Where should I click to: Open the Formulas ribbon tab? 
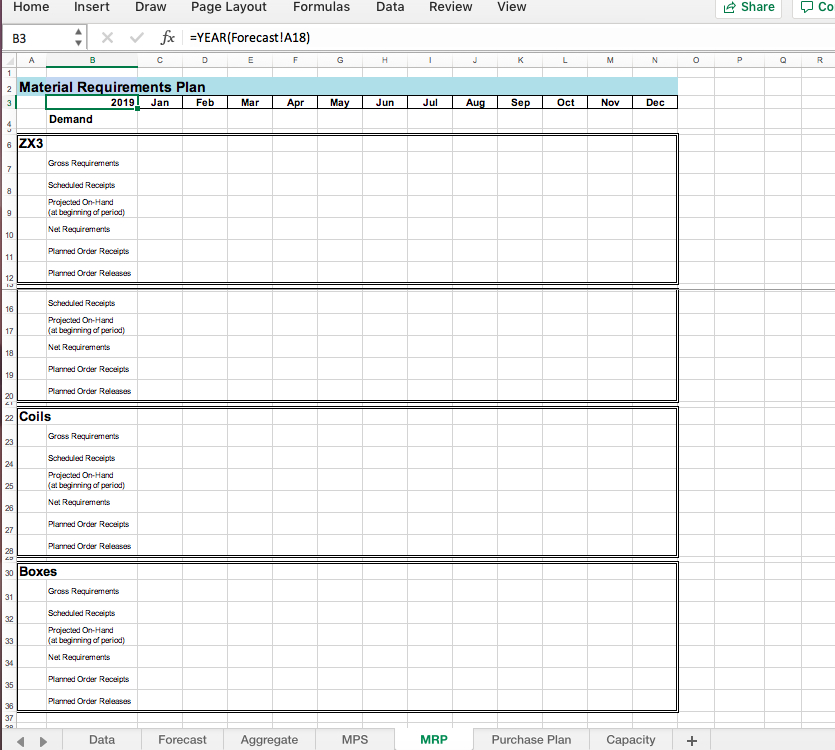click(321, 8)
